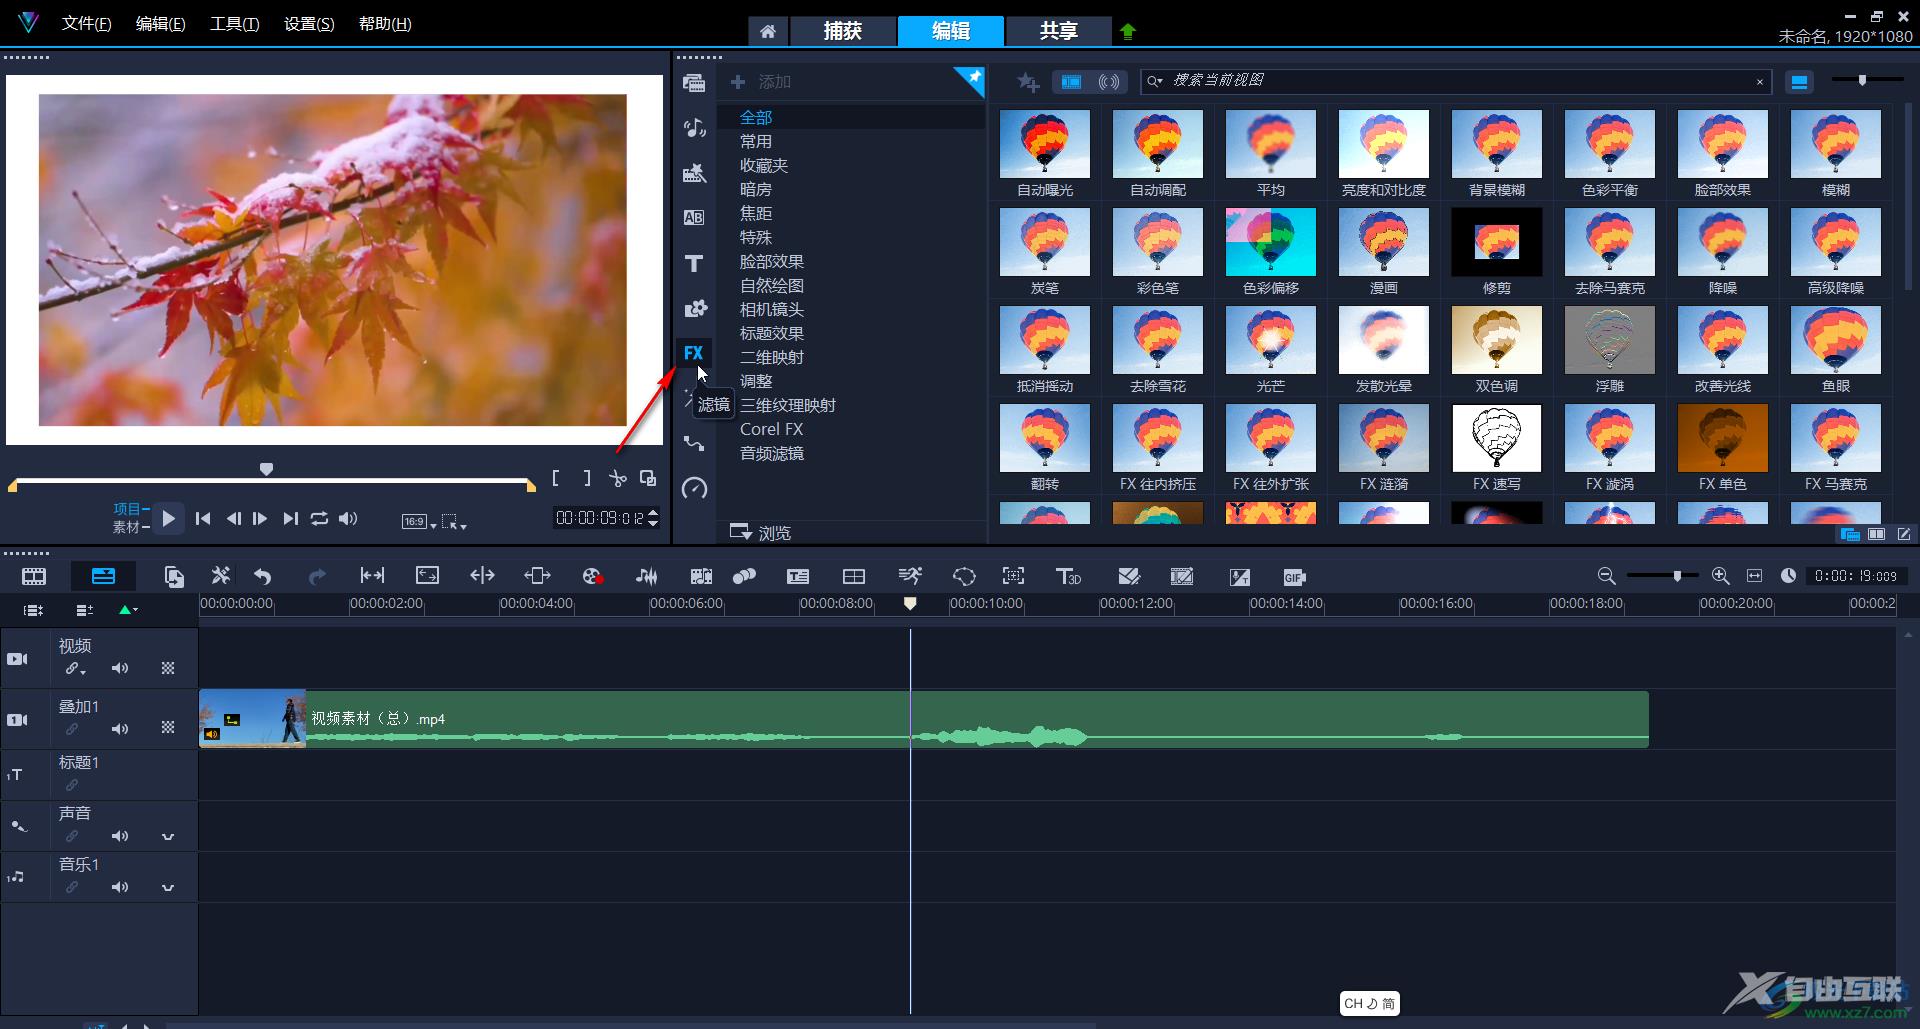Click the split clip scissors icon
This screenshot has height=1029, width=1920.
click(x=618, y=479)
